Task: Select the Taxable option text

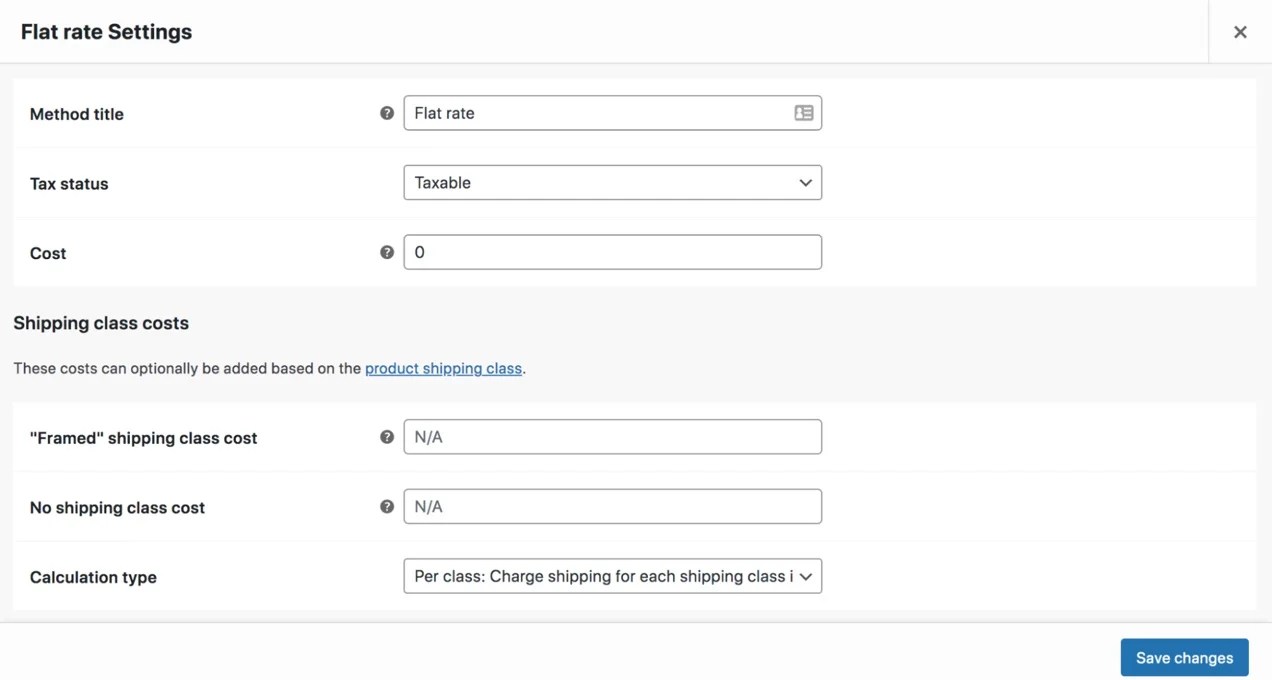Action: [442, 182]
